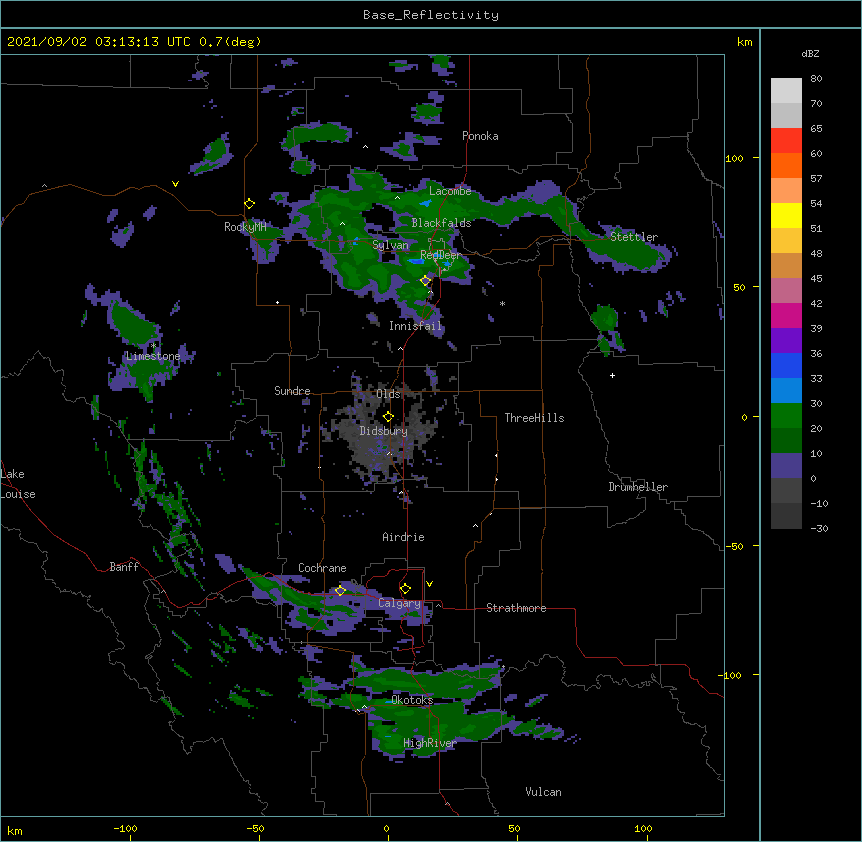Image resolution: width=862 pixels, height=842 pixels.
Task: Click the km label at bottom-left corner
Action: [15, 830]
